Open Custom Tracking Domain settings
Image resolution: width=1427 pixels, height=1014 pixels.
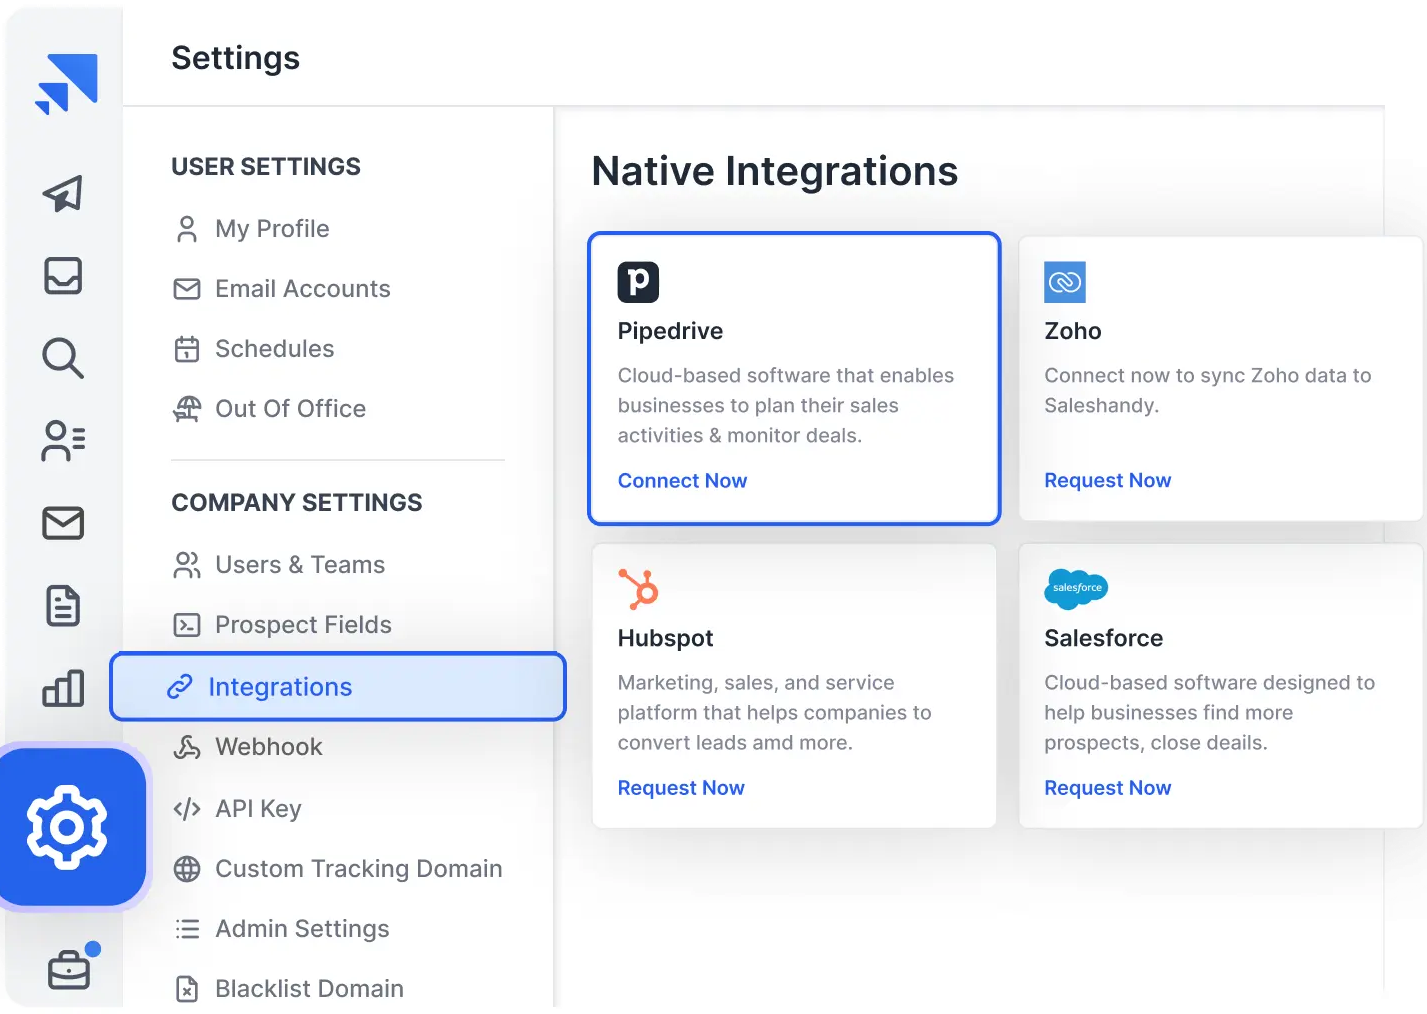coord(359,869)
